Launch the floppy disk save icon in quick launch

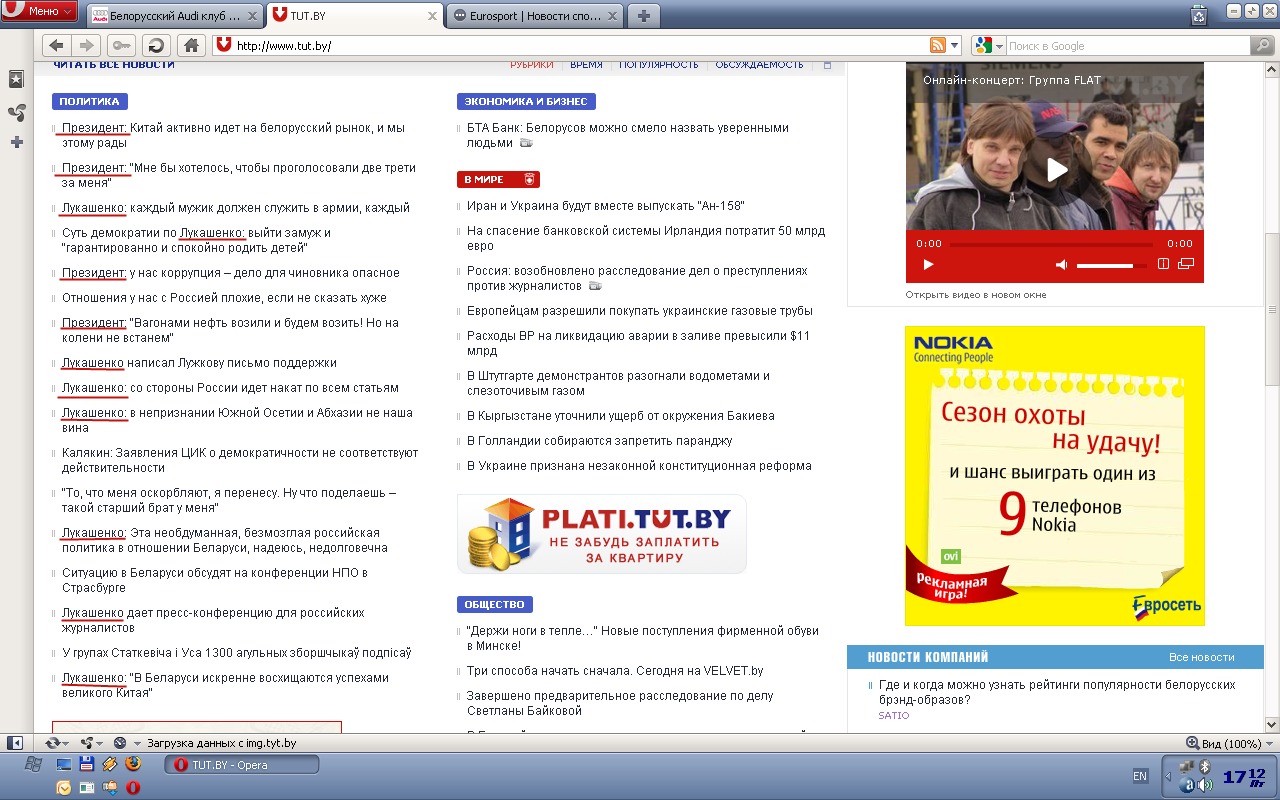(x=86, y=764)
